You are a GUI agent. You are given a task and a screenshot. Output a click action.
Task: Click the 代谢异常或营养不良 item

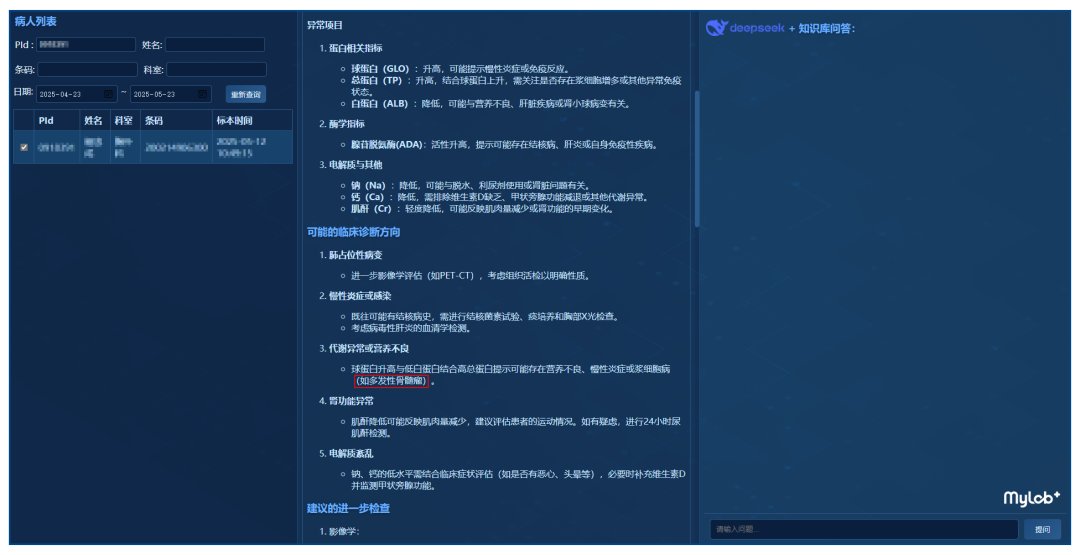[368, 348]
